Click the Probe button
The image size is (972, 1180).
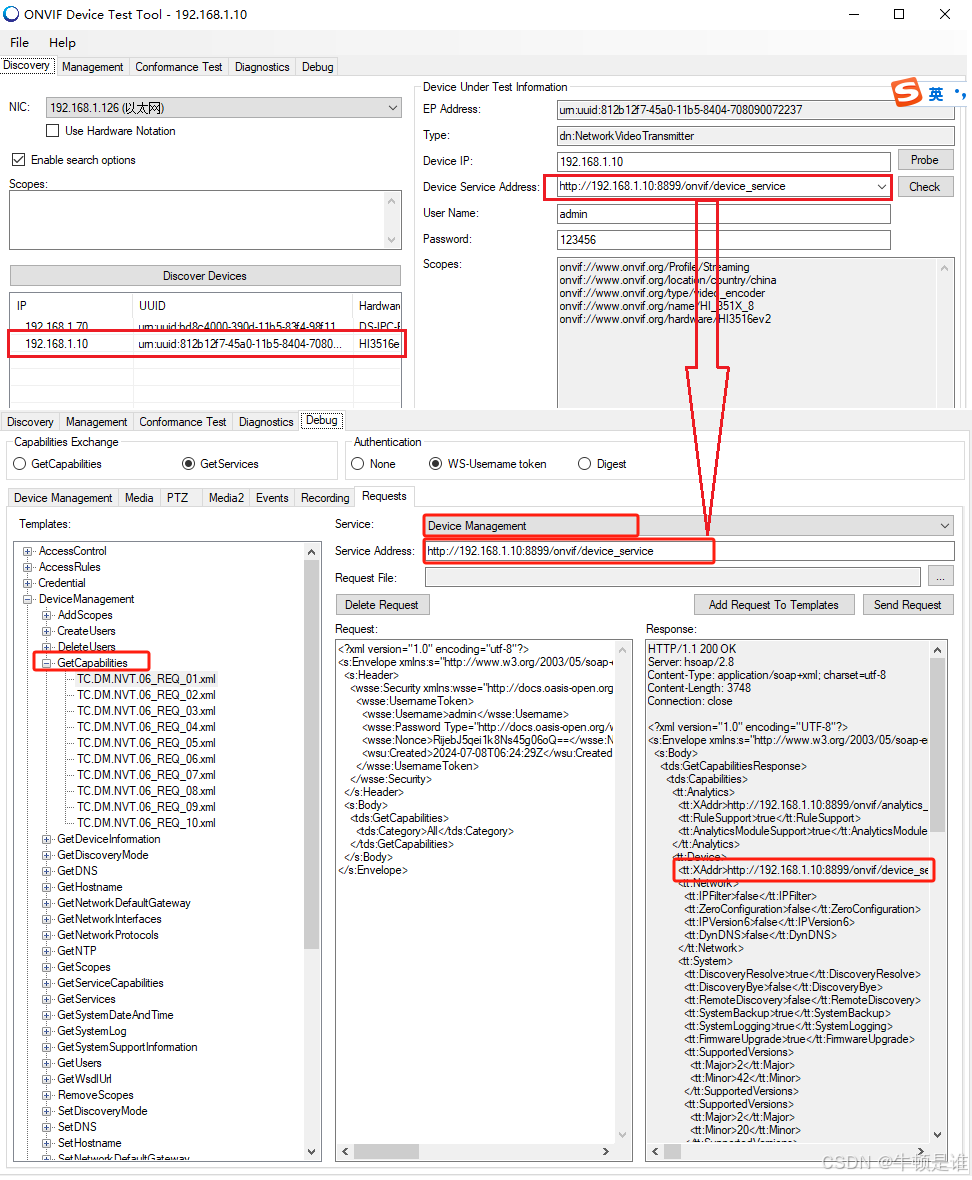click(x=925, y=160)
